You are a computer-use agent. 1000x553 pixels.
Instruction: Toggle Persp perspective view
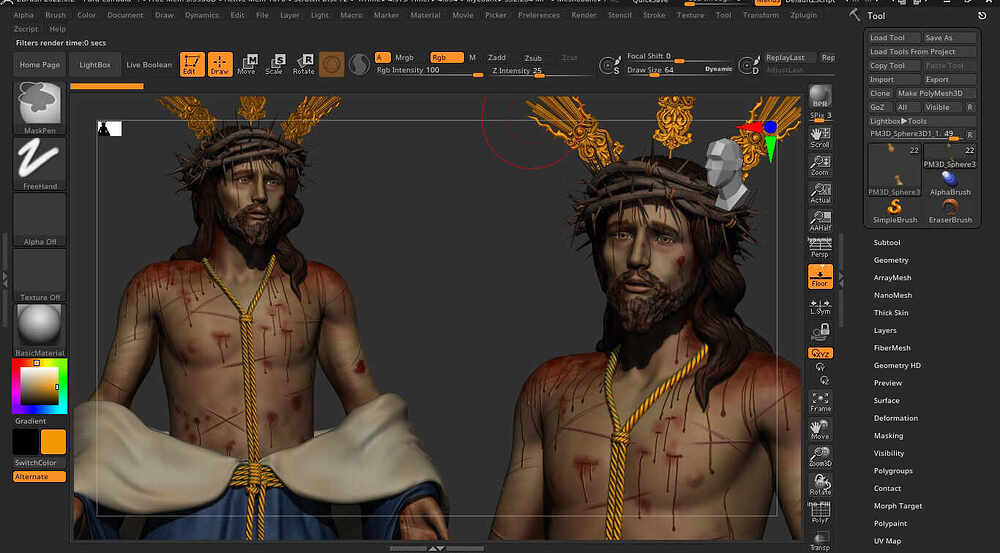point(820,248)
